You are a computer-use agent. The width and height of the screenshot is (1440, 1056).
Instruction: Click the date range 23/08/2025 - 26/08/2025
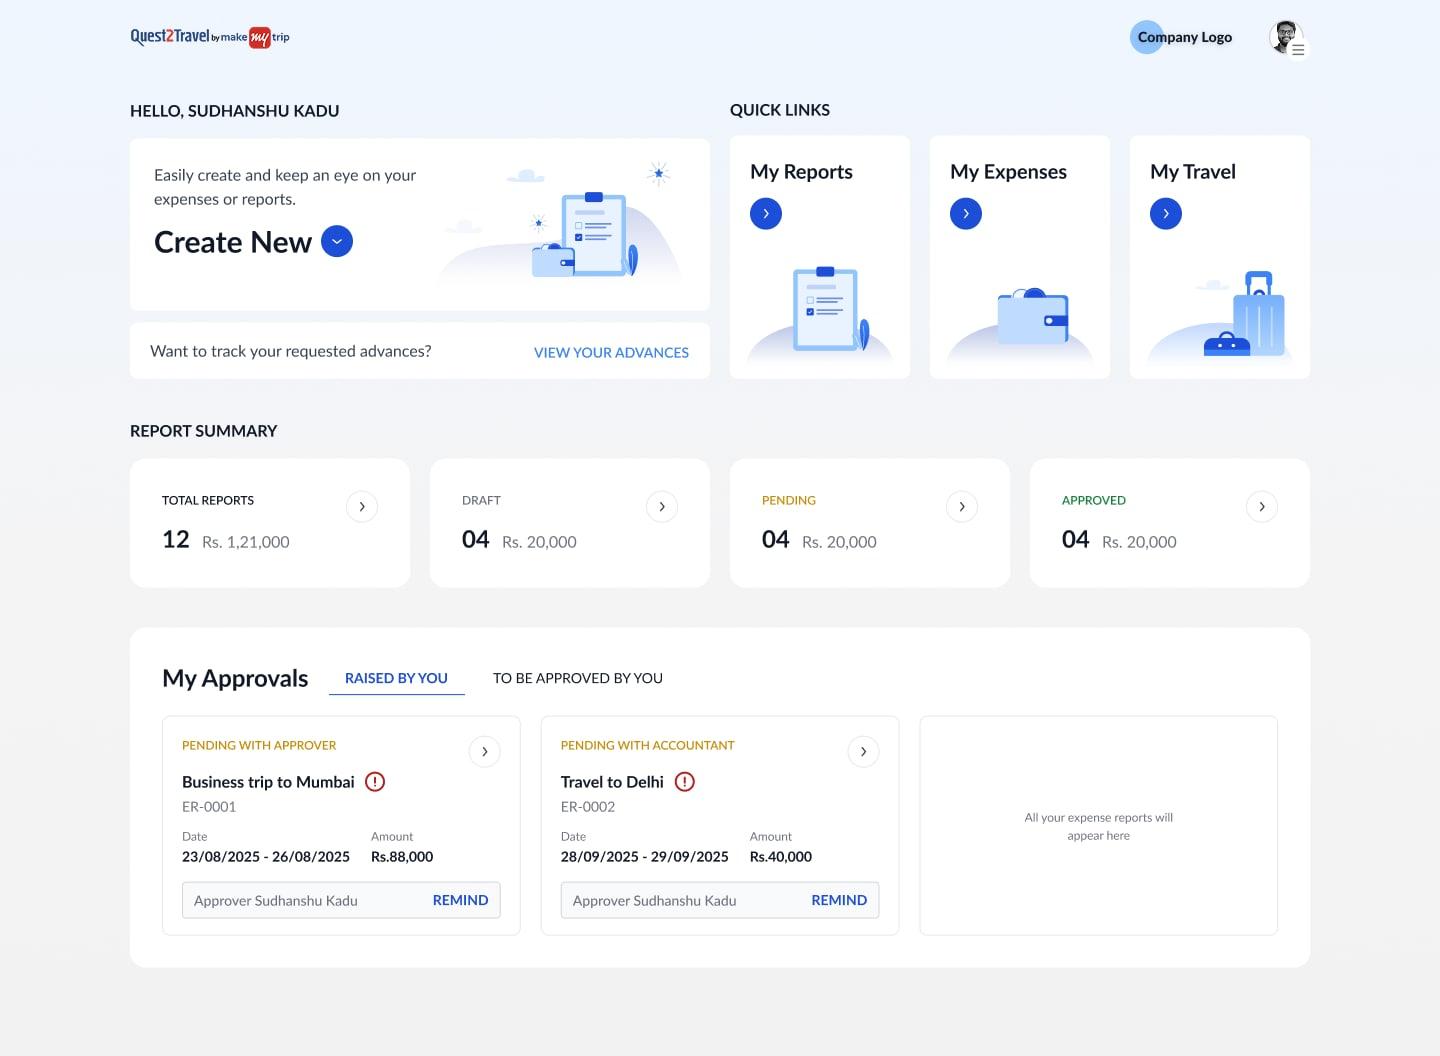(266, 857)
